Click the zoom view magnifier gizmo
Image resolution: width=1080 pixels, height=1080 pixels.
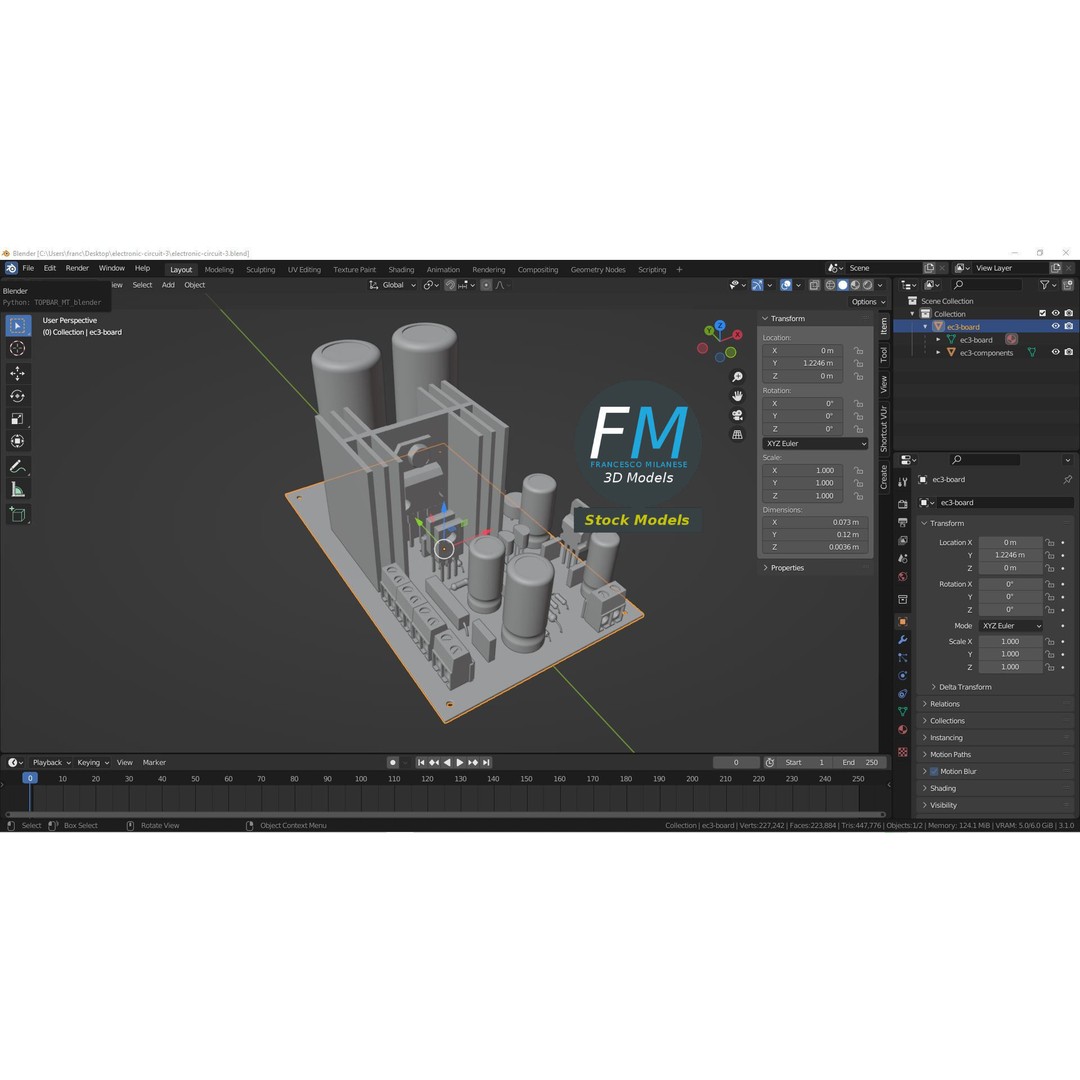[737, 377]
